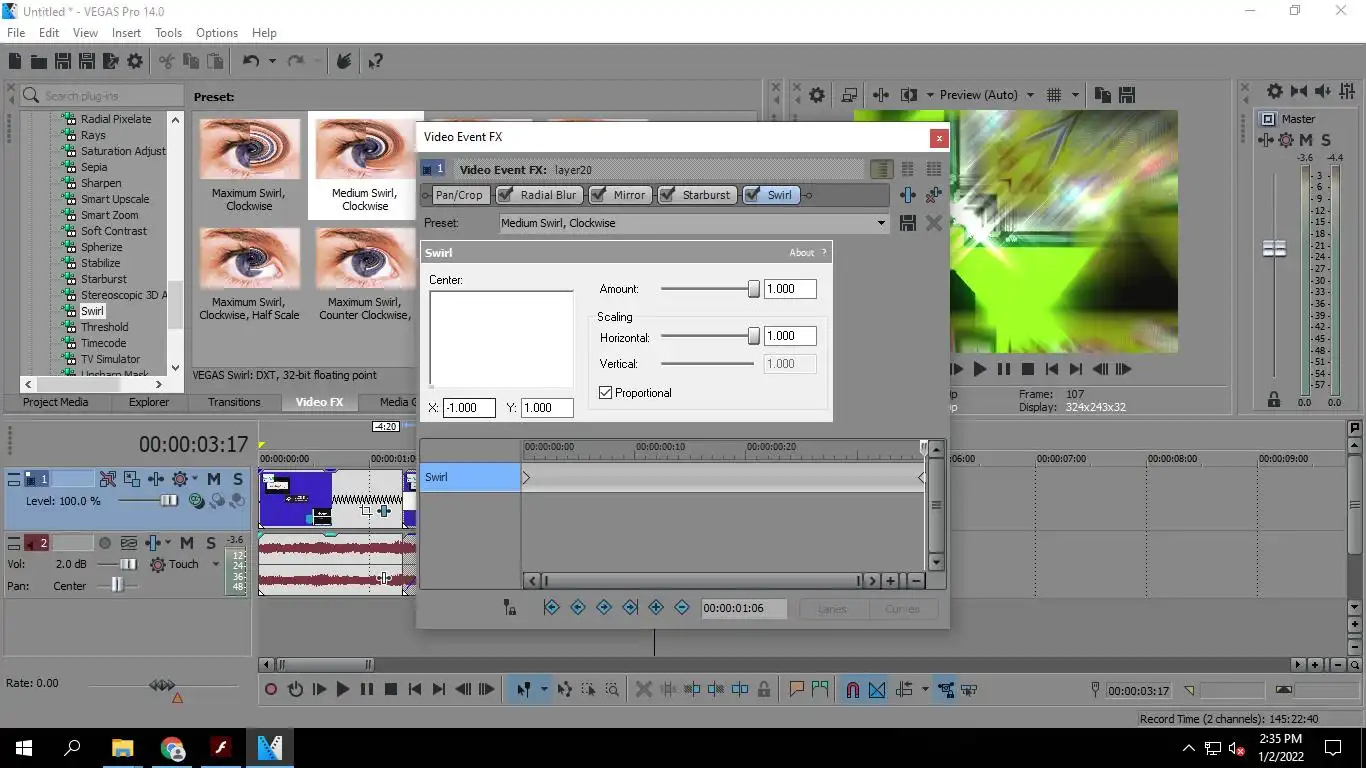Click Plug-in Chain icon in FX window
The width and height of the screenshot is (1366, 768).
pos(907,195)
